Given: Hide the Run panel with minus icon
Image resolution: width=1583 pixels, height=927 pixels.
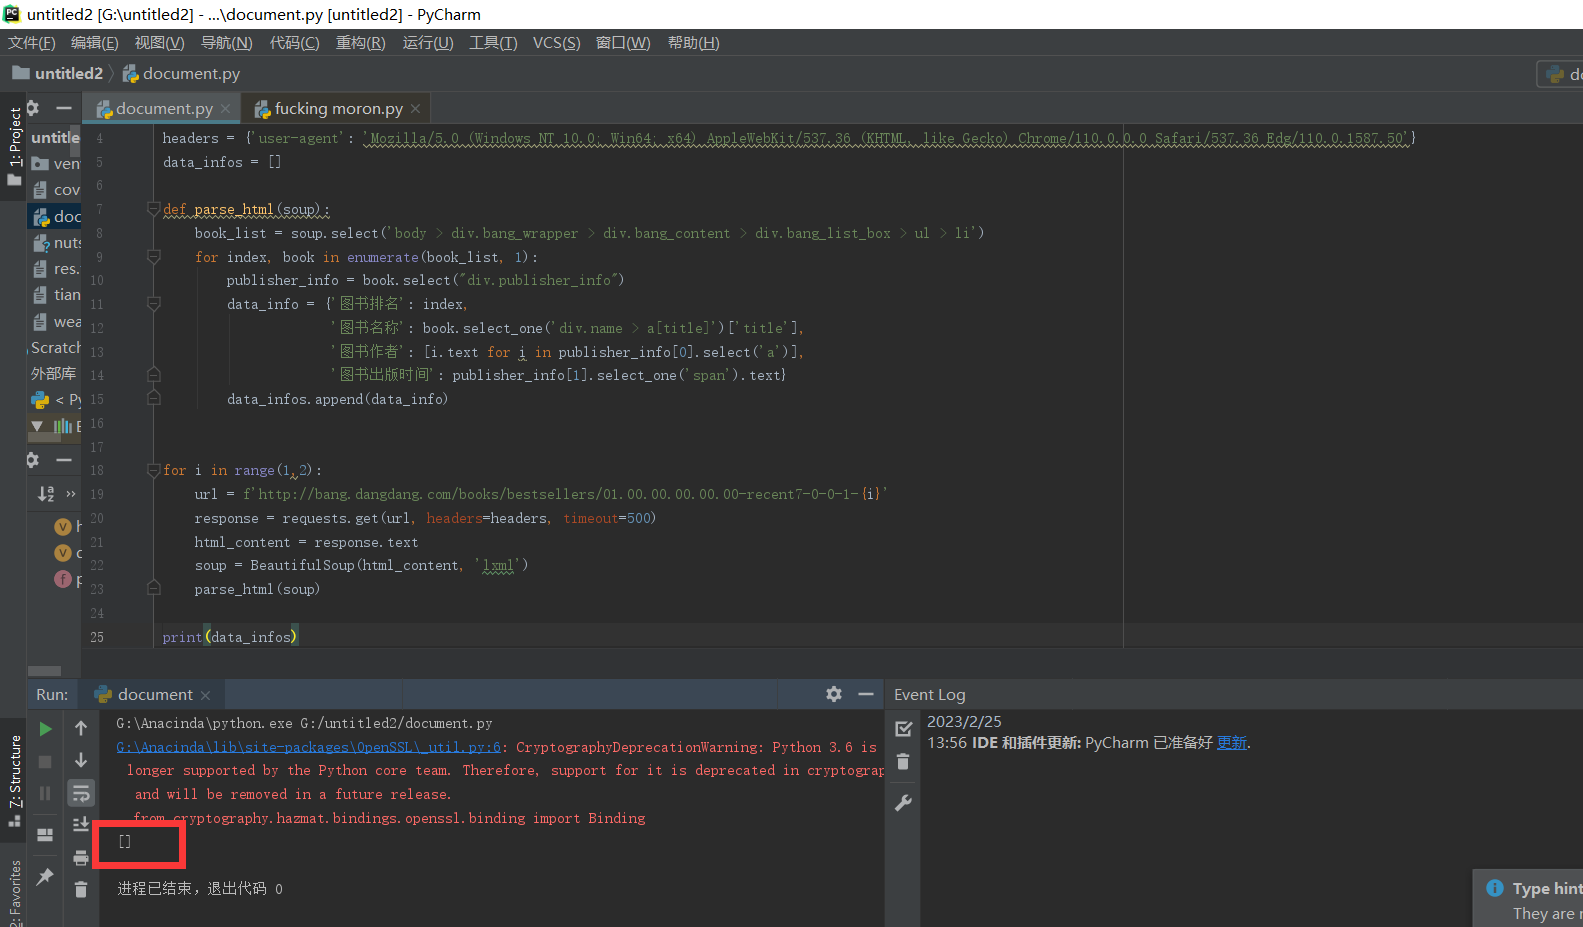Looking at the screenshot, I should tap(866, 694).
